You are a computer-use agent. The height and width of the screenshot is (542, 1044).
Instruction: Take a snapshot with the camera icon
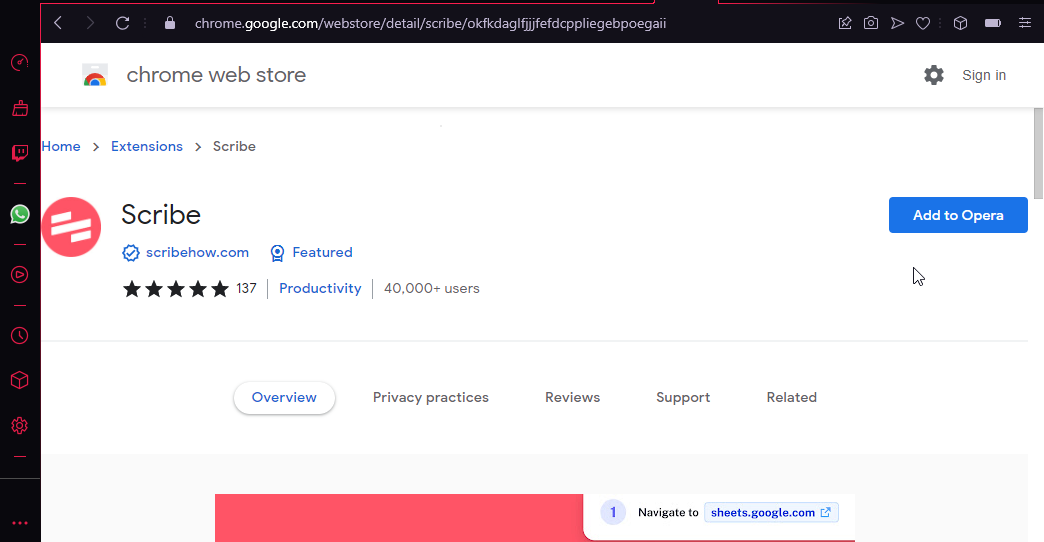pyautogui.click(x=871, y=23)
